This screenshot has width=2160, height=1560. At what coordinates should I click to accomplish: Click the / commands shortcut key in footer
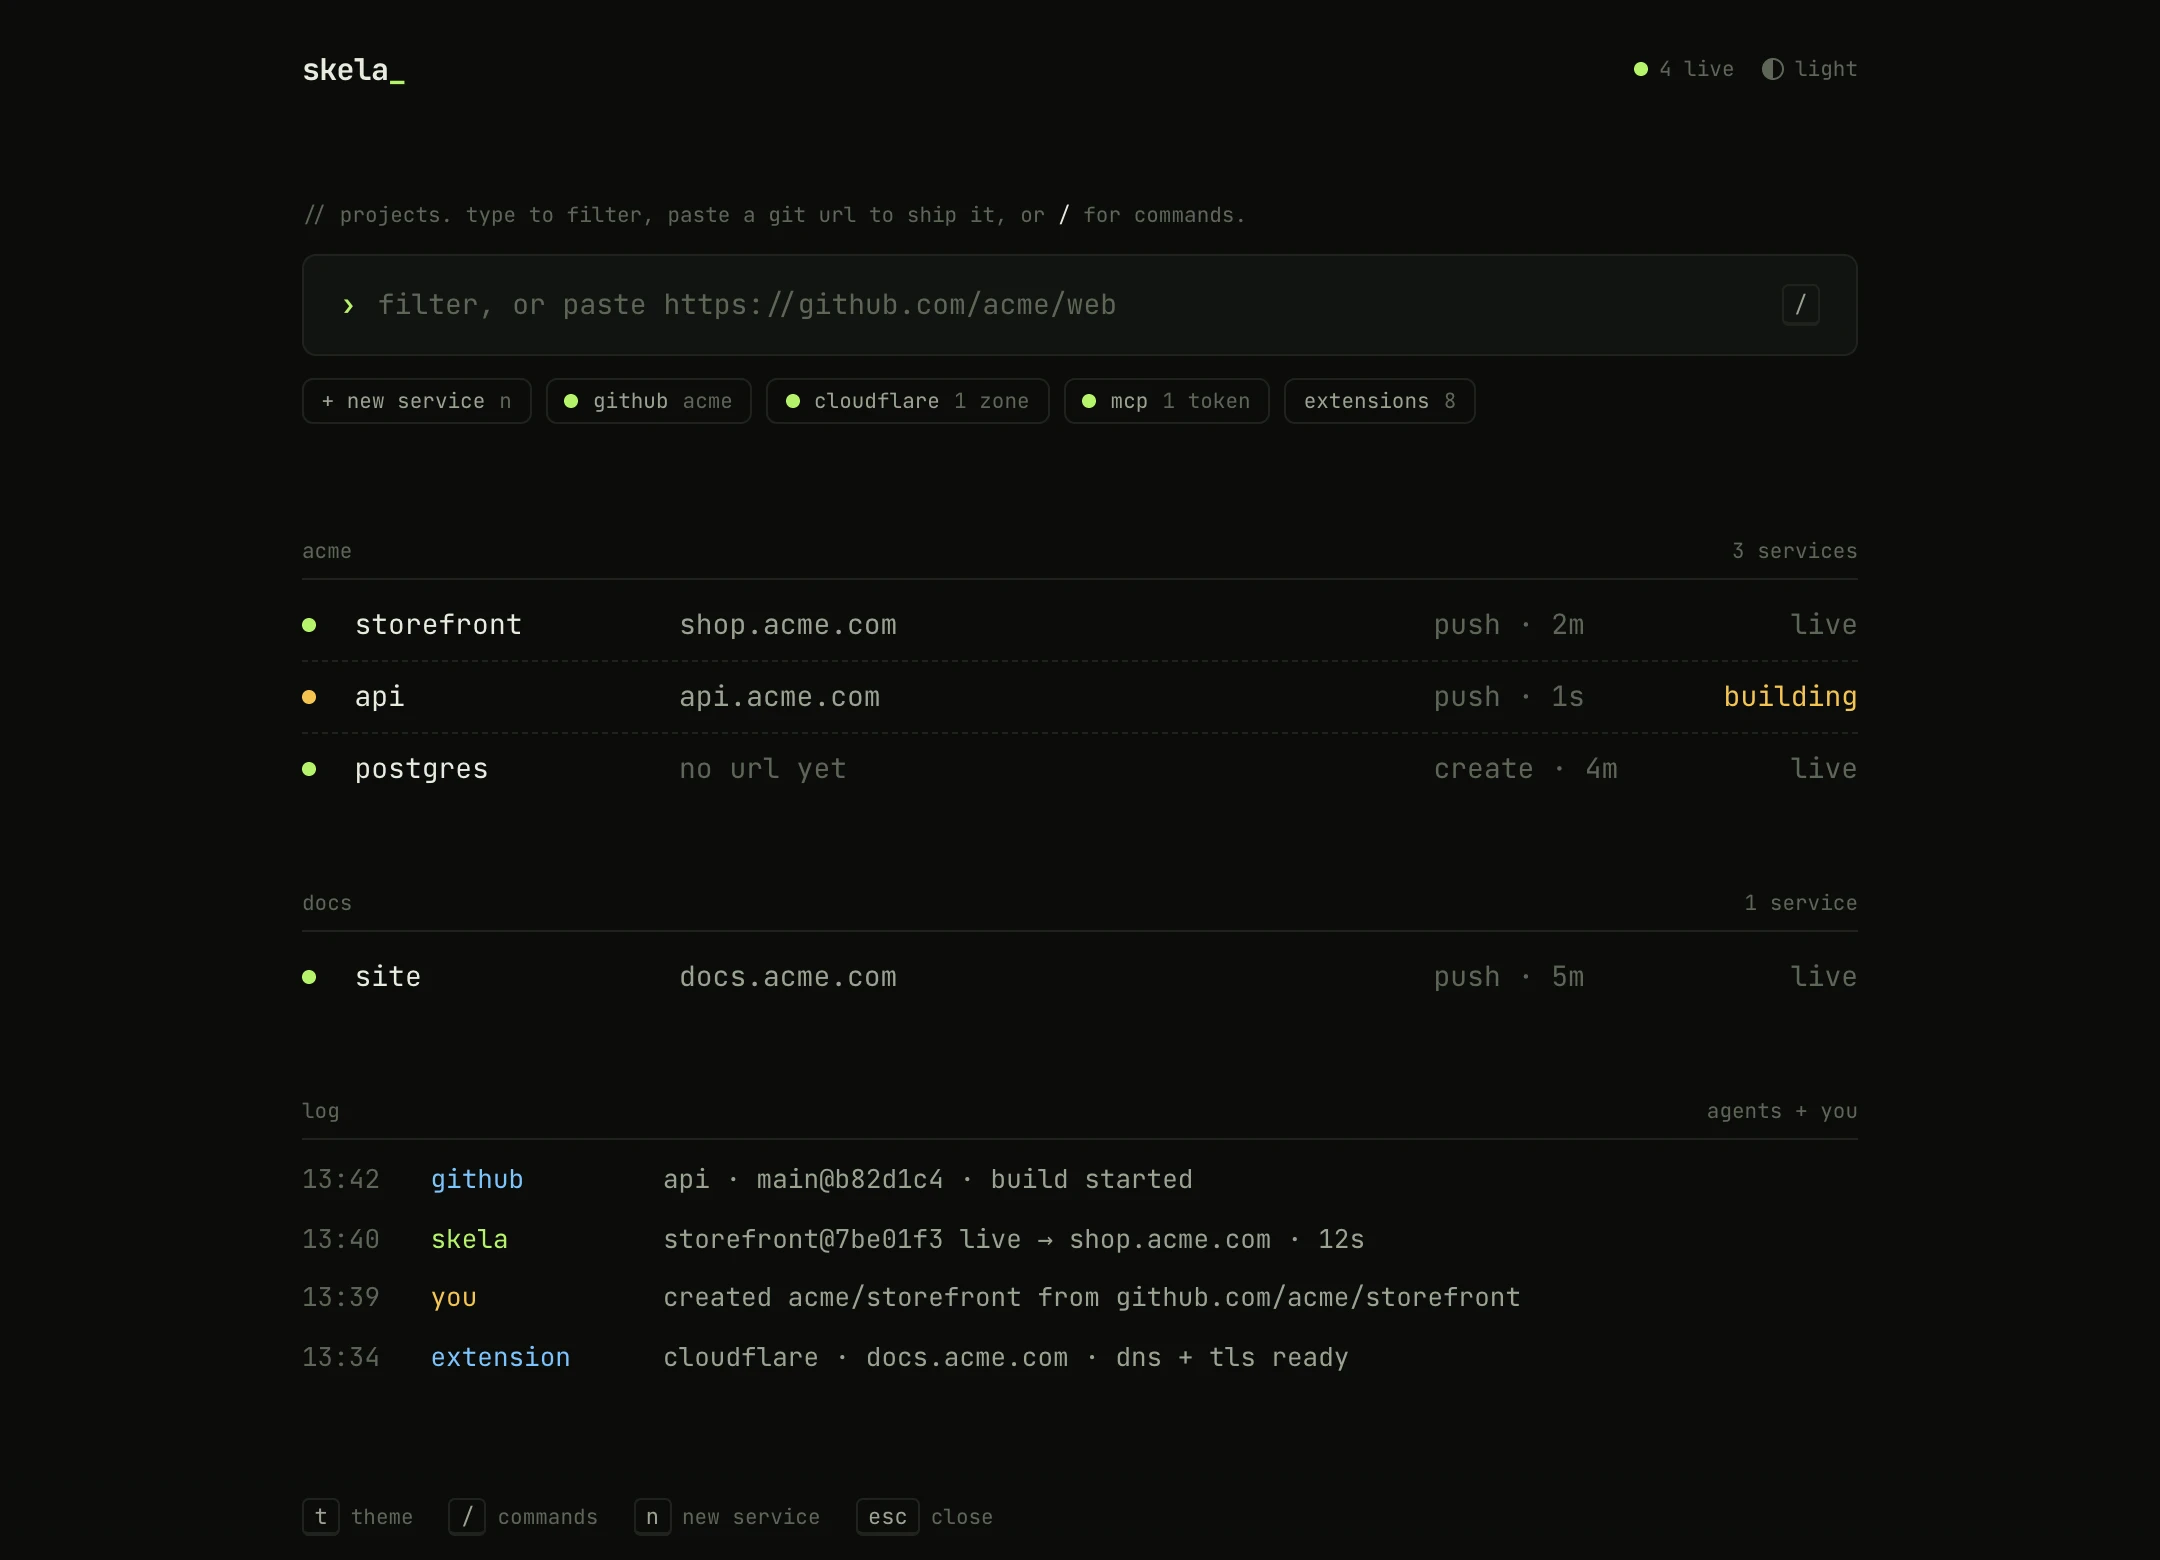467,1517
